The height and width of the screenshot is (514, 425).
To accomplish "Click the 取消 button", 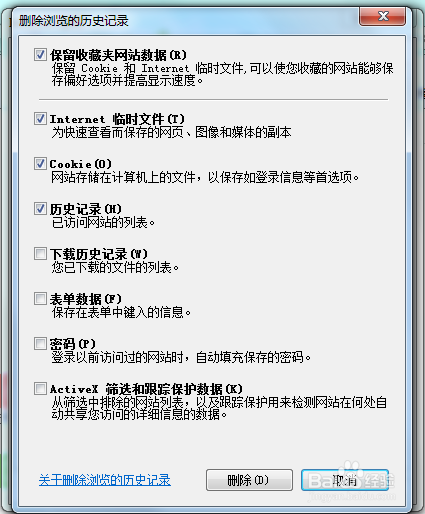I will (x=345, y=480).
